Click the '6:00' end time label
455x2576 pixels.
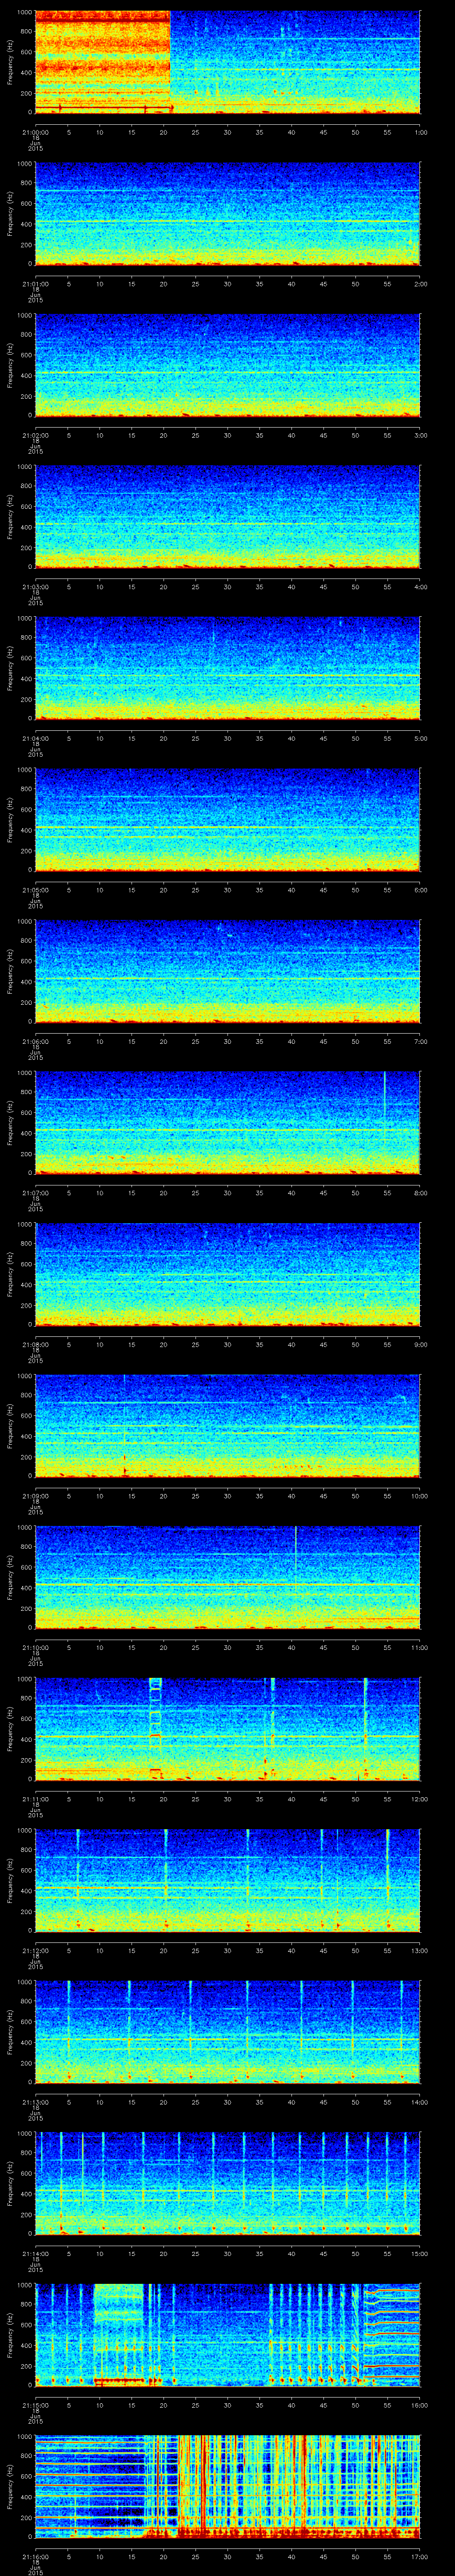[421, 890]
